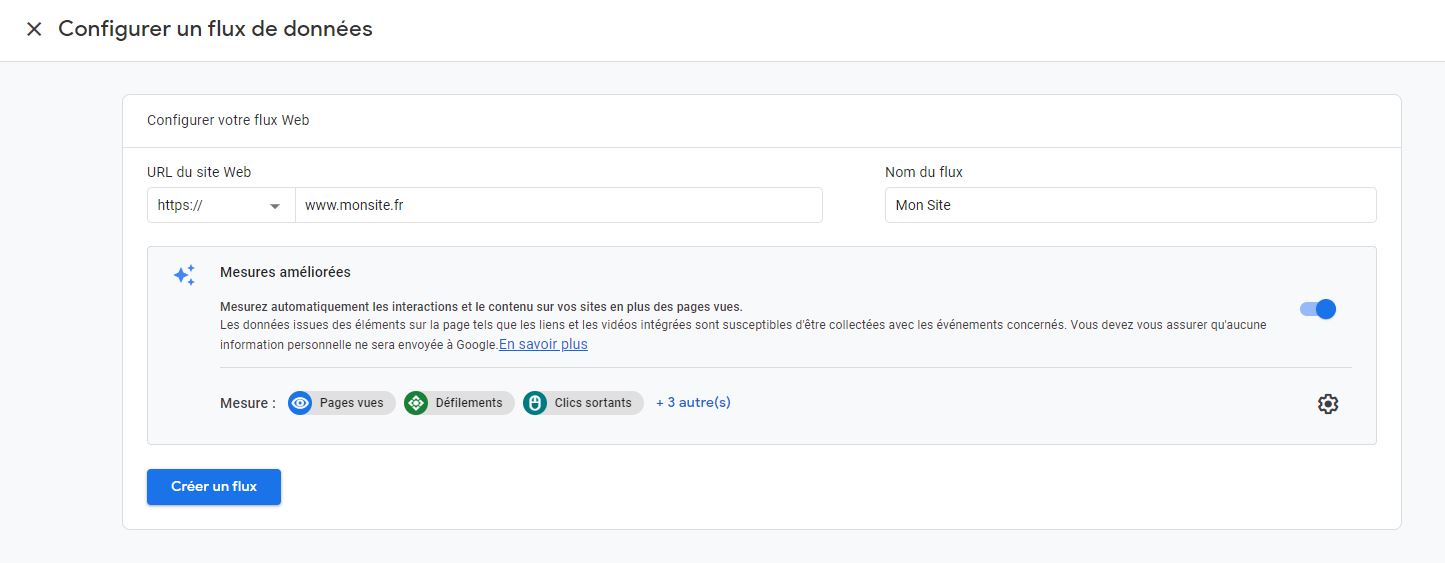The width and height of the screenshot is (1445, 563).
Task: Show the + 3 autre(s) measurements
Action: pos(693,403)
